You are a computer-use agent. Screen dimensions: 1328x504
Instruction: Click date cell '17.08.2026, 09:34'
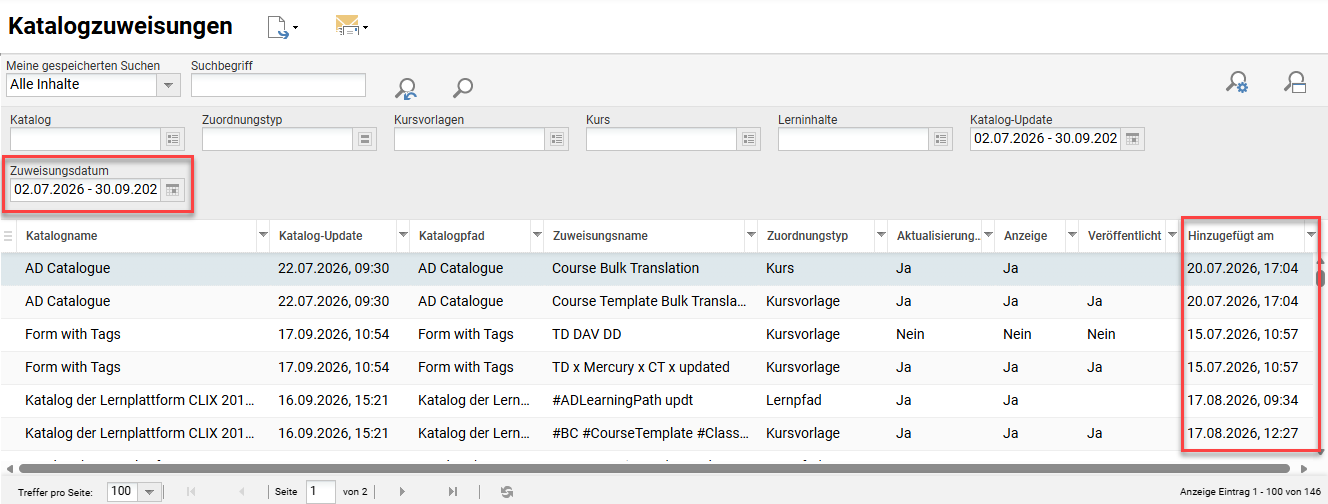[x=1242, y=401]
